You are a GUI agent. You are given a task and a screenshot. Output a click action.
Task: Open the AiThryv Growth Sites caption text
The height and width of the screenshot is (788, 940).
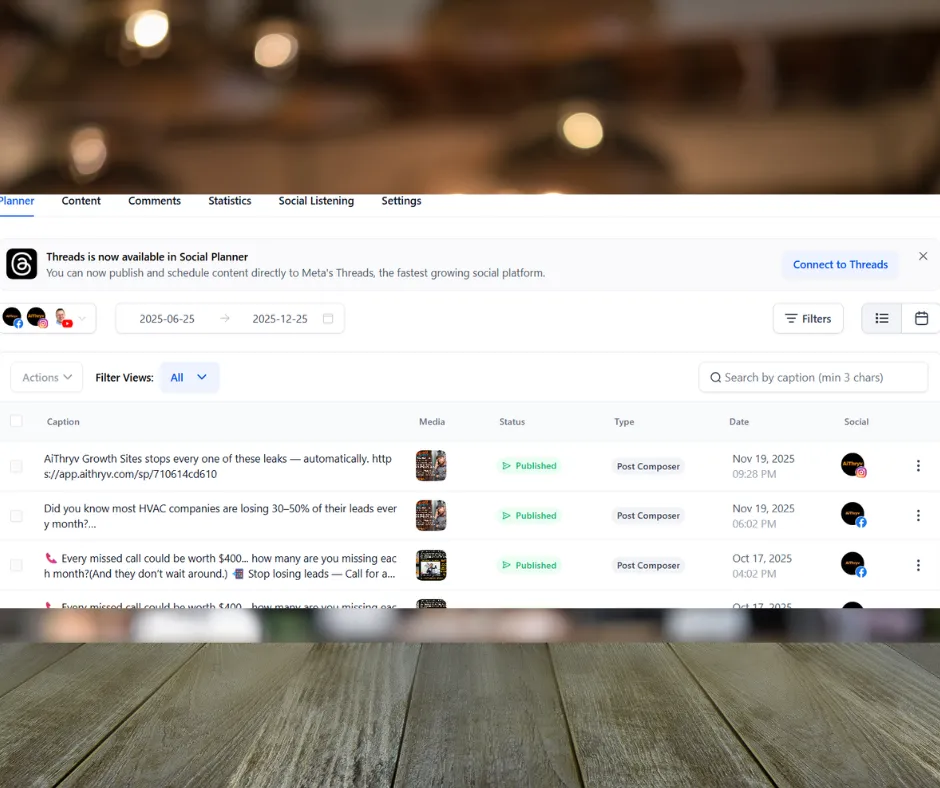218,466
